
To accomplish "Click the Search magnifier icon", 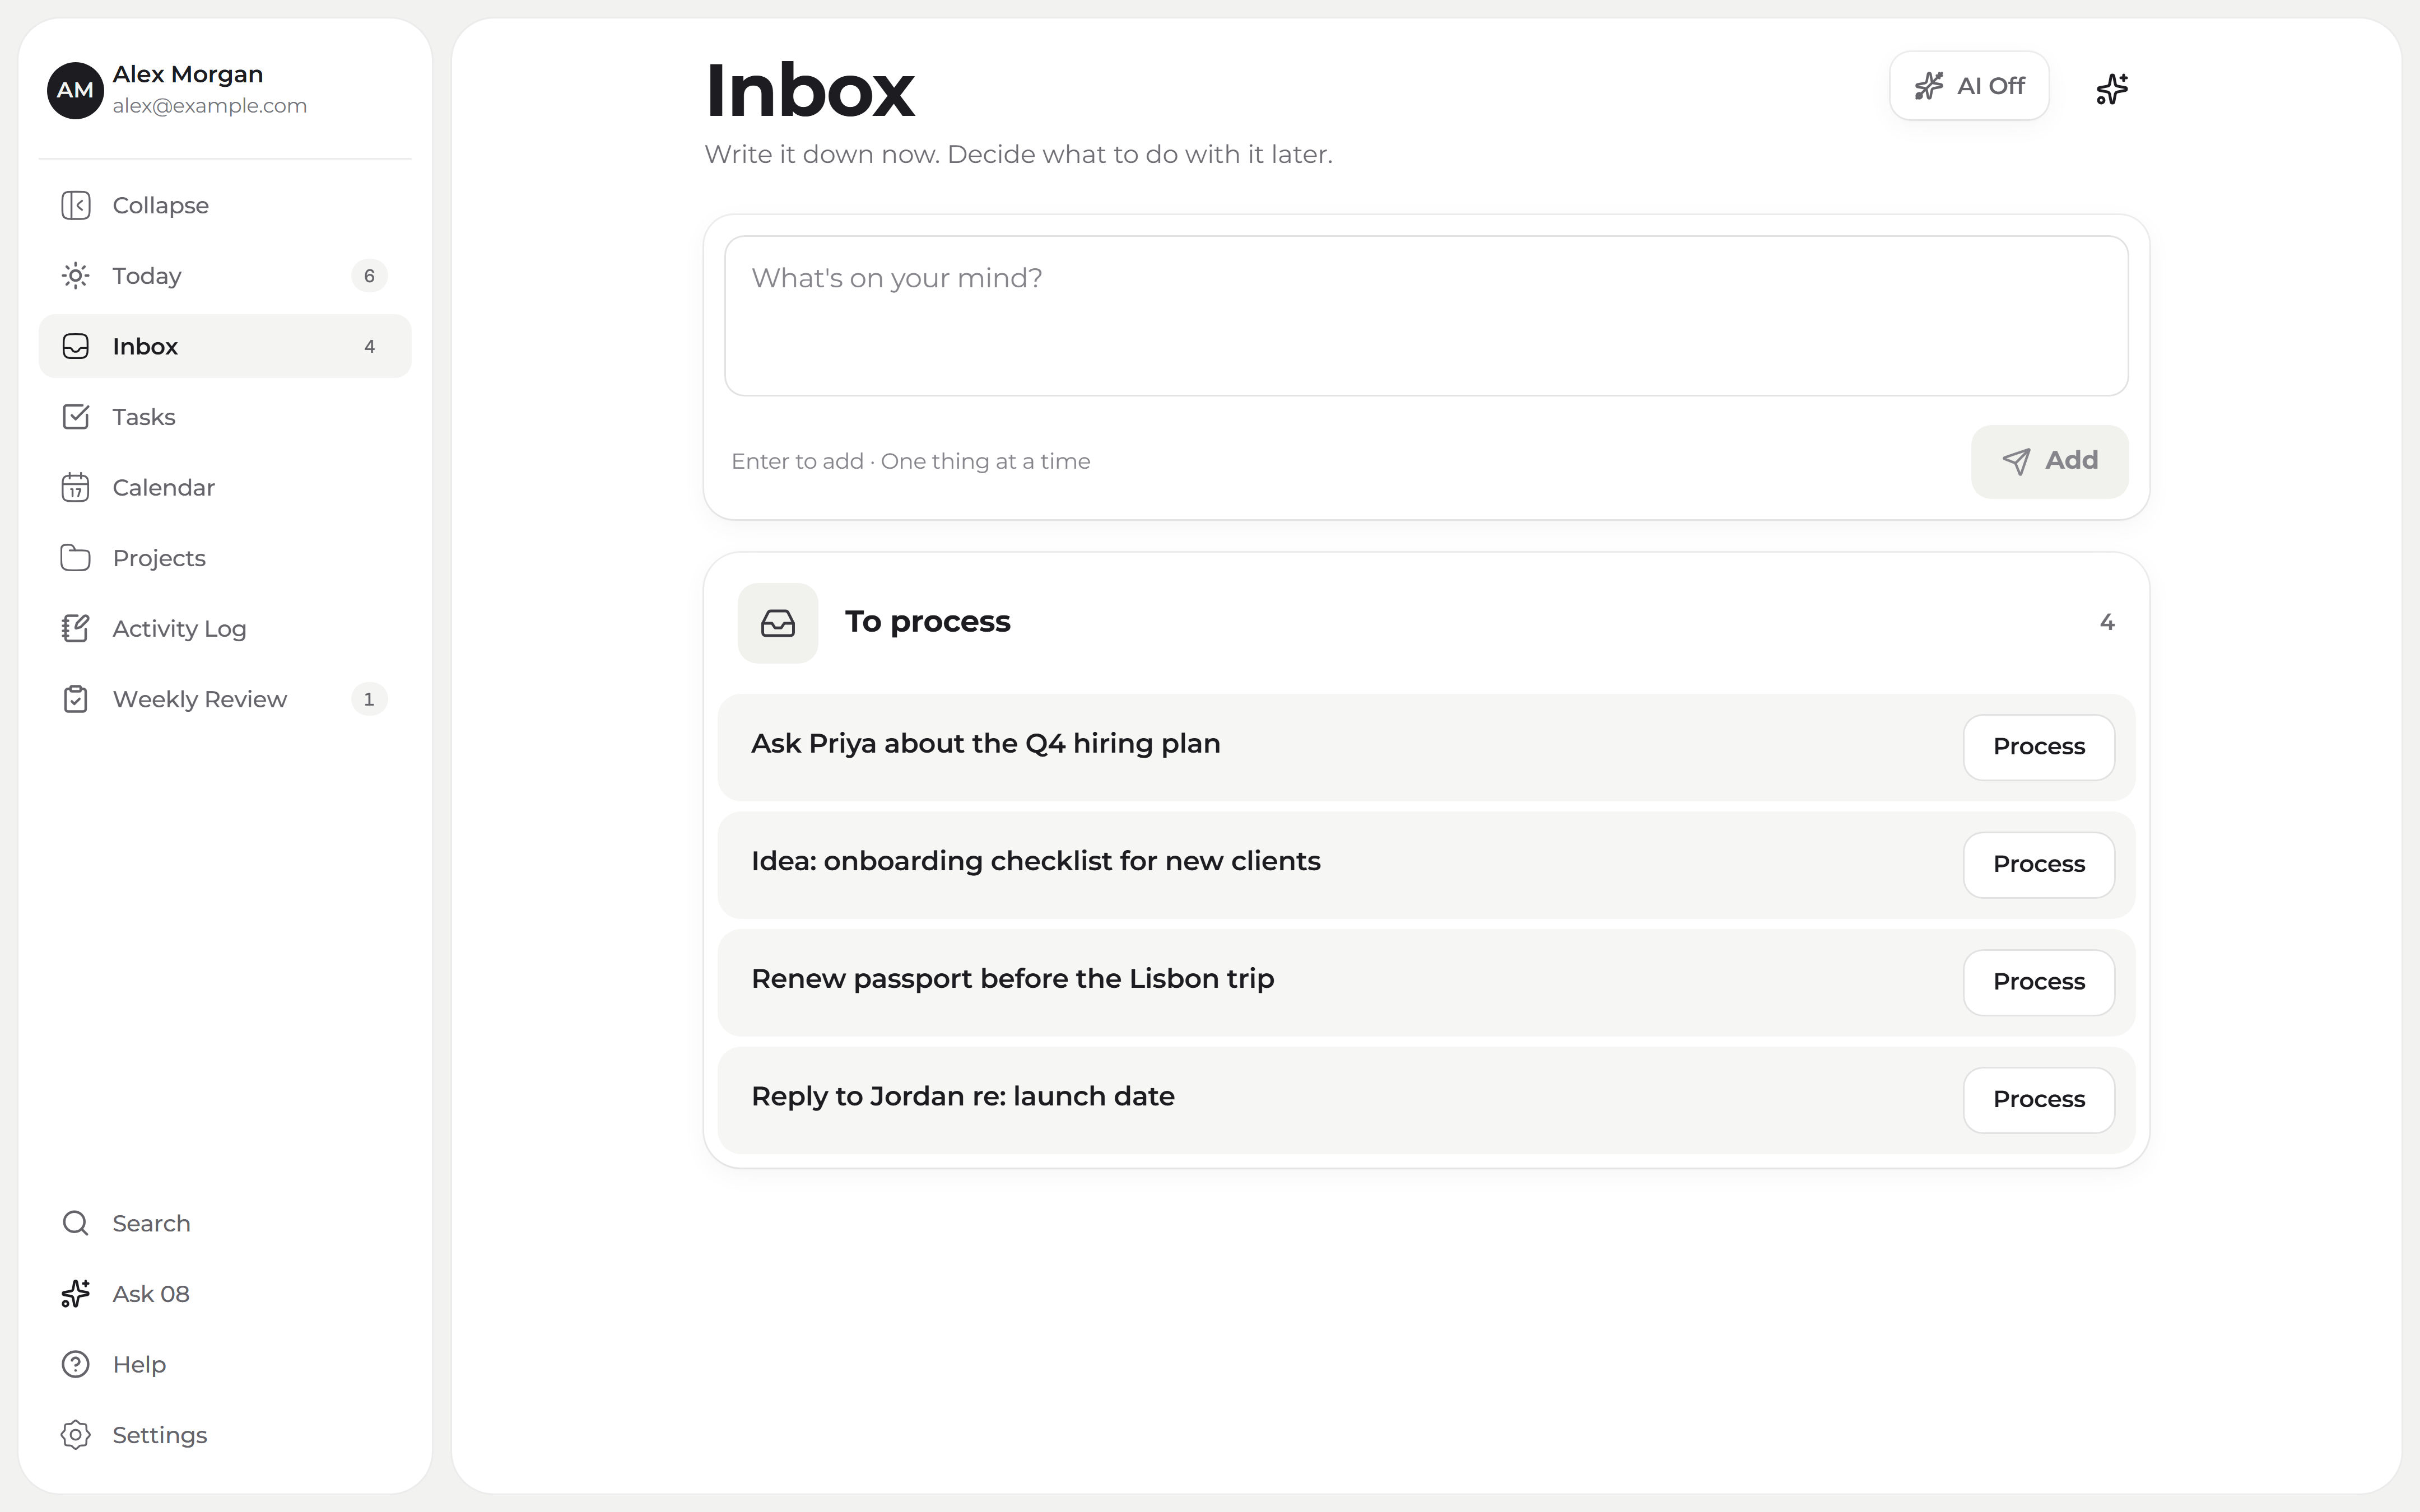I will click(75, 1223).
